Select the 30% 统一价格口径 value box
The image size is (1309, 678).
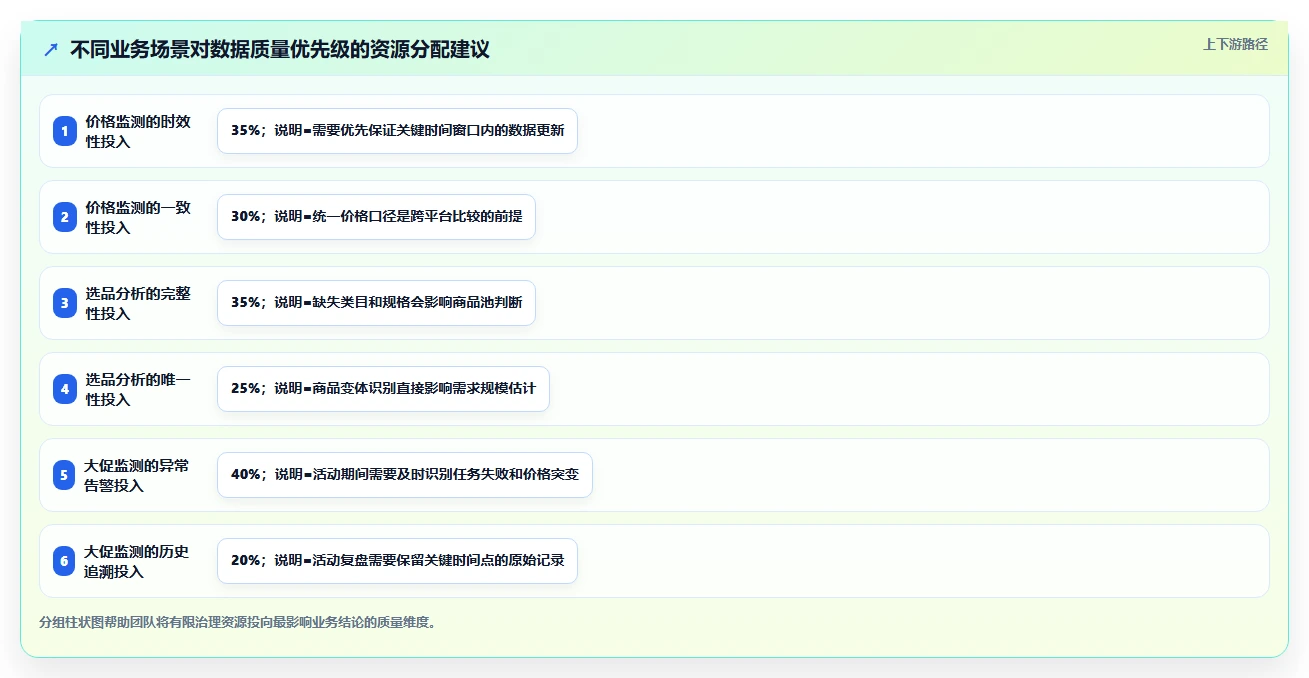click(376, 217)
